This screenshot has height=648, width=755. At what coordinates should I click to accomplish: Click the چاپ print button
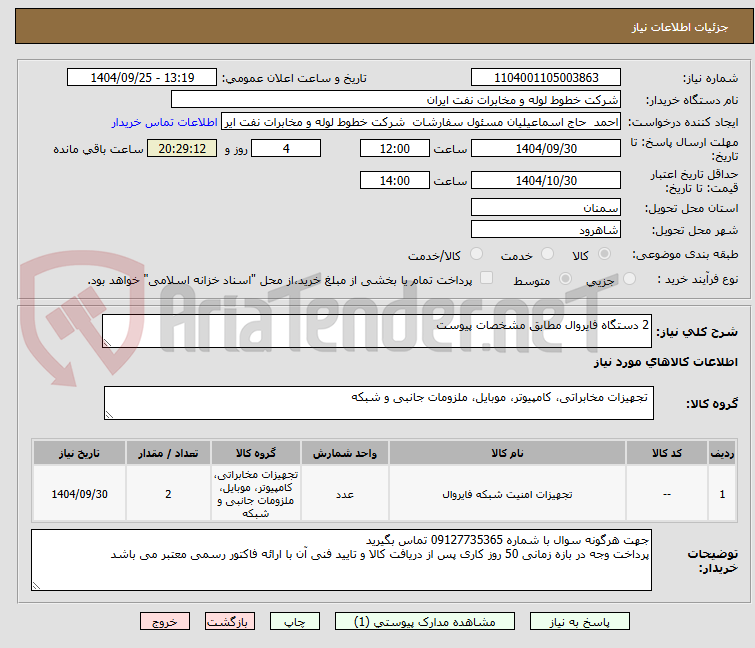pos(294,622)
